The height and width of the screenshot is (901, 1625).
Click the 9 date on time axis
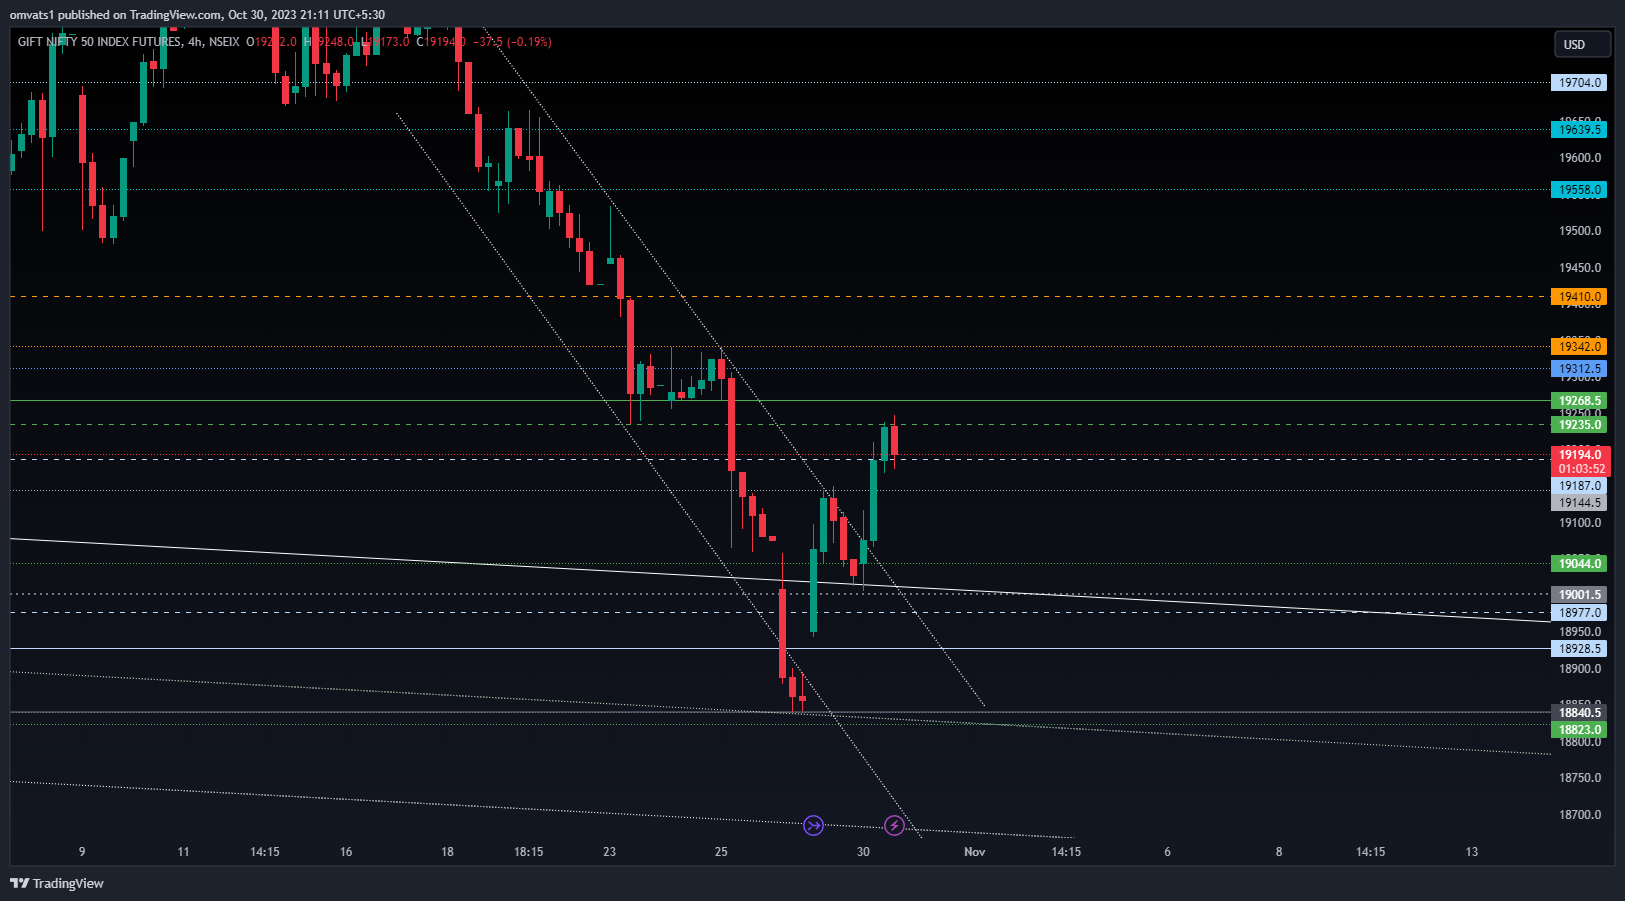coord(82,852)
